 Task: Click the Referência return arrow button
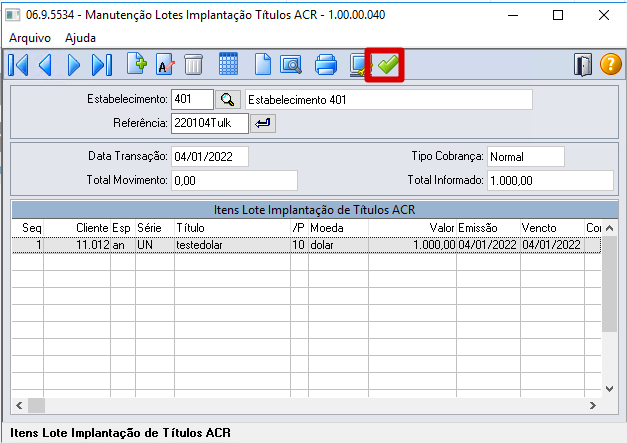263,123
